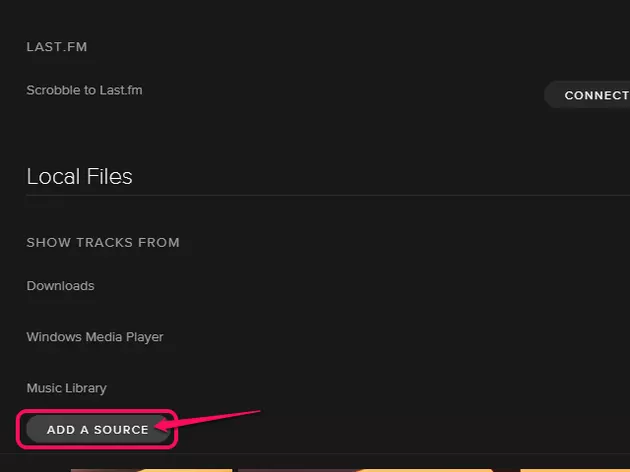Select the Music Library source entry
630x472 pixels.
66,388
